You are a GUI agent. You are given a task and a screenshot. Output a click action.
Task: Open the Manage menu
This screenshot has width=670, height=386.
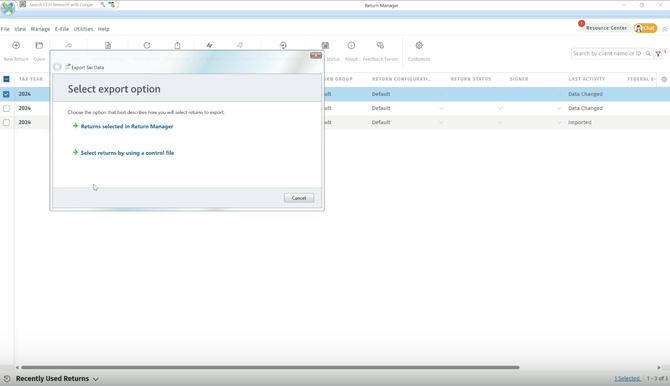(40, 29)
